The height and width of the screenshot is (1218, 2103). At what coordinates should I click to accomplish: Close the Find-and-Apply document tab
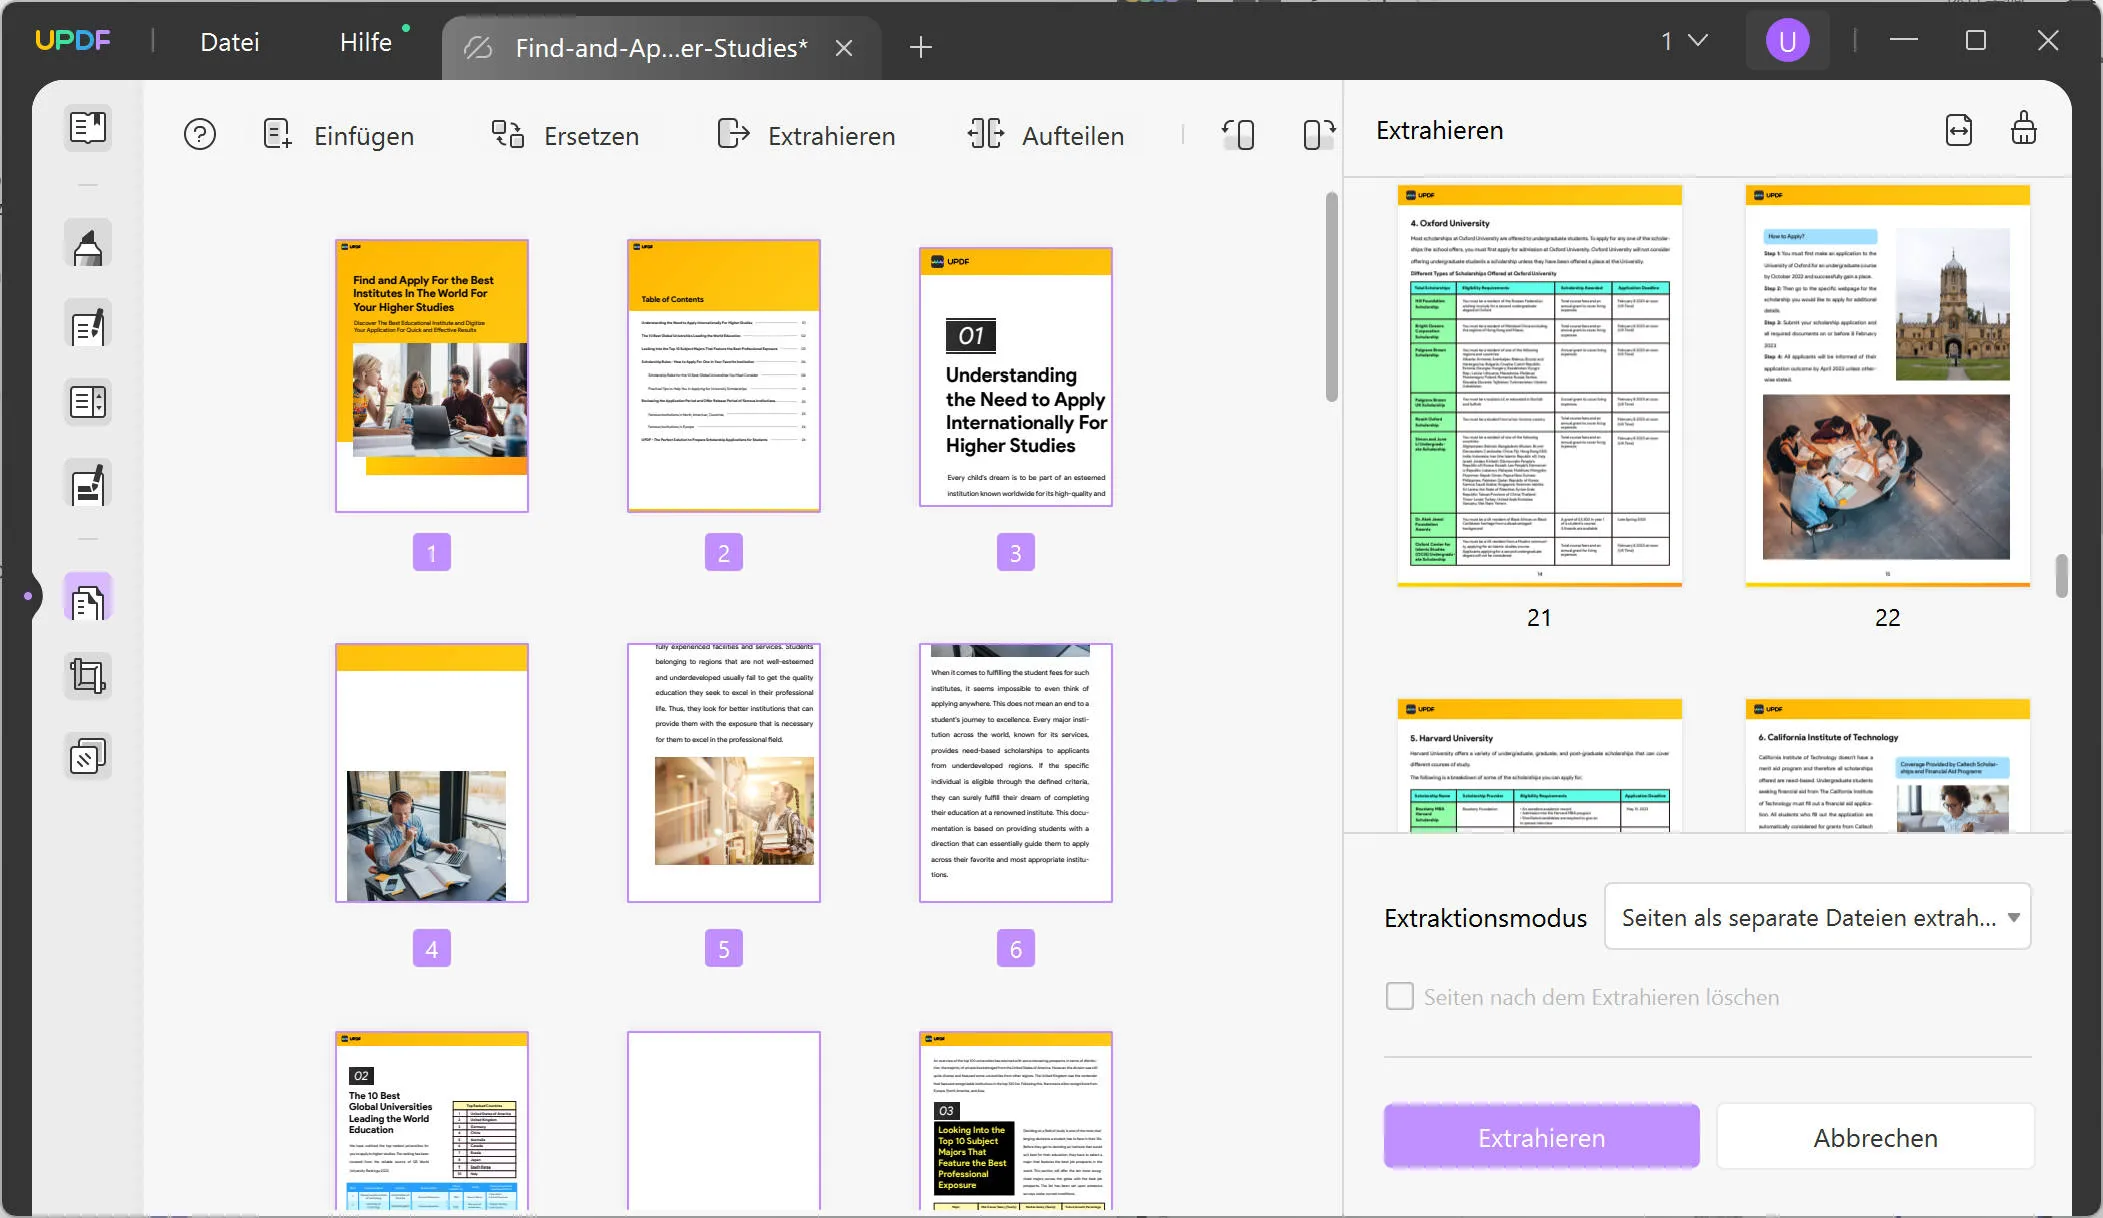tap(844, 48)
